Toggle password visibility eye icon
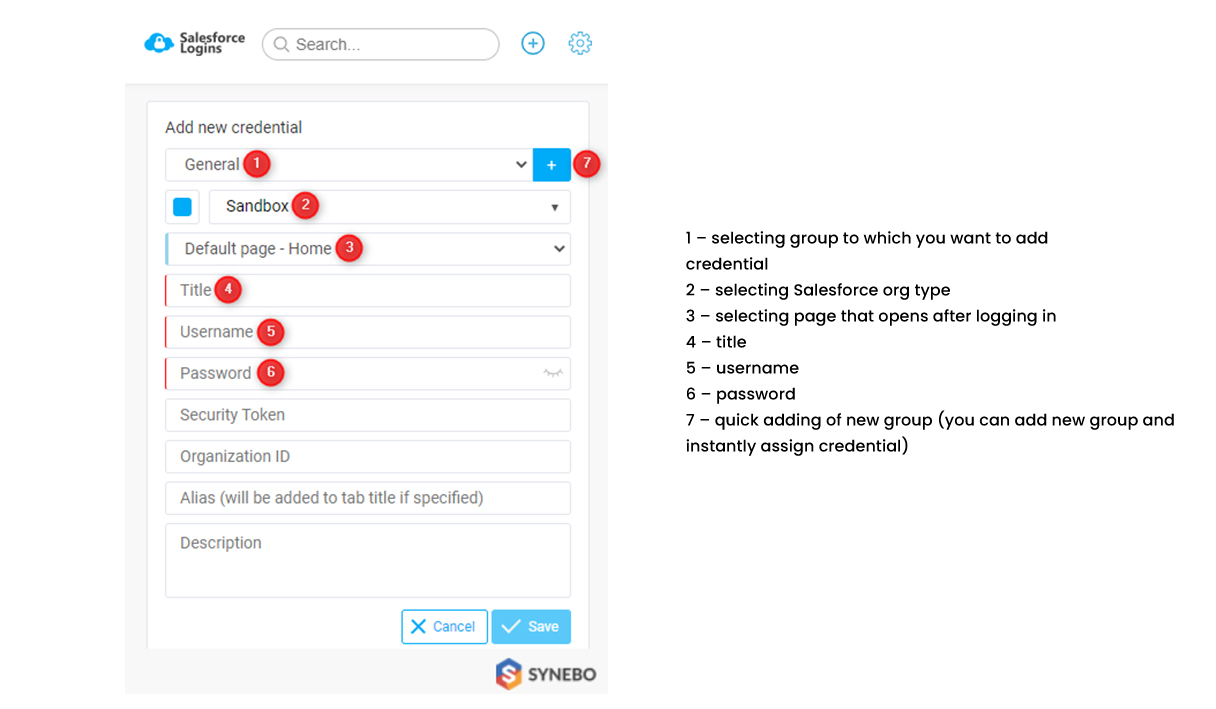 553,373
